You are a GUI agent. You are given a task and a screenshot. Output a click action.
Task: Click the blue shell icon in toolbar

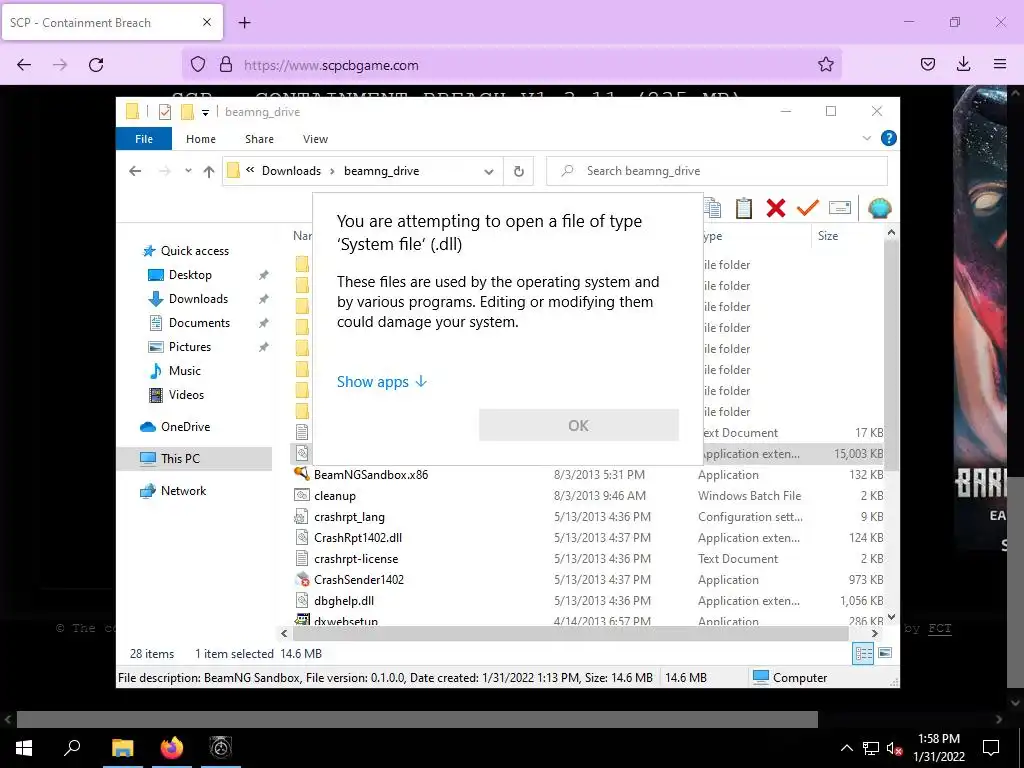click(x=880, y=208)
